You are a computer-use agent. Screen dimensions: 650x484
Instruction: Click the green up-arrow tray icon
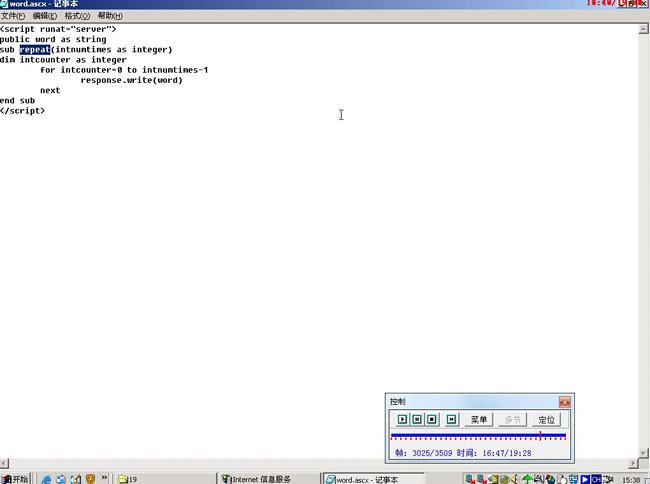point(527,479)
